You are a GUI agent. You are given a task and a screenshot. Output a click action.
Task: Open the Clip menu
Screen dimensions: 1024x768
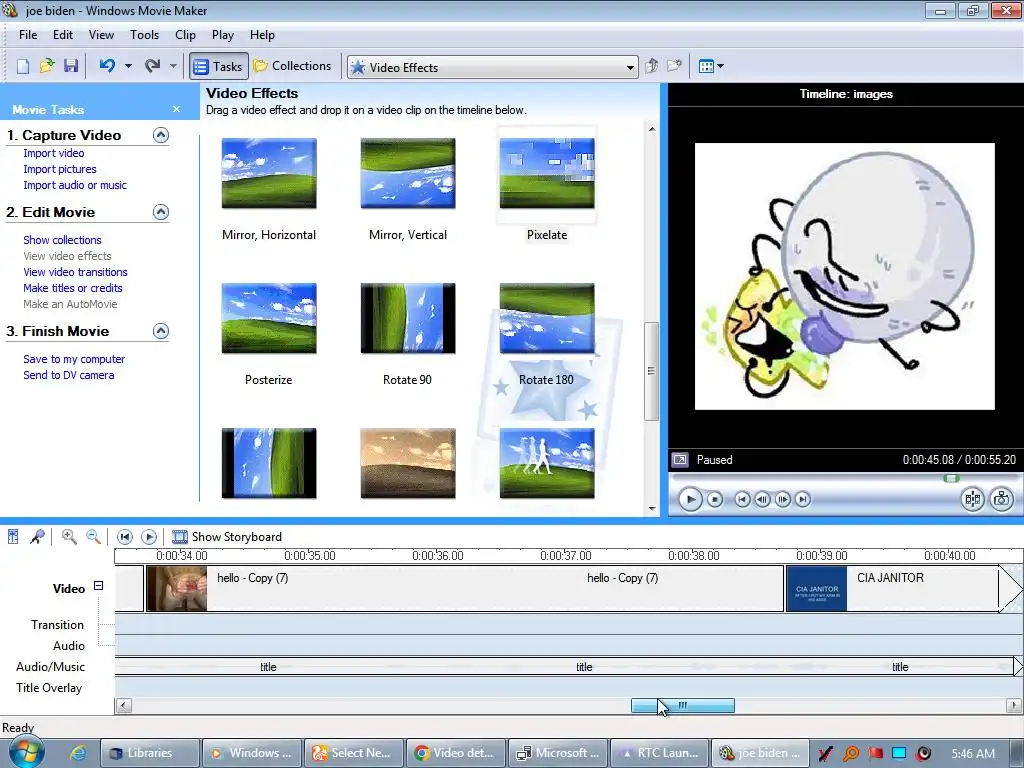click(x=185, y=35)
